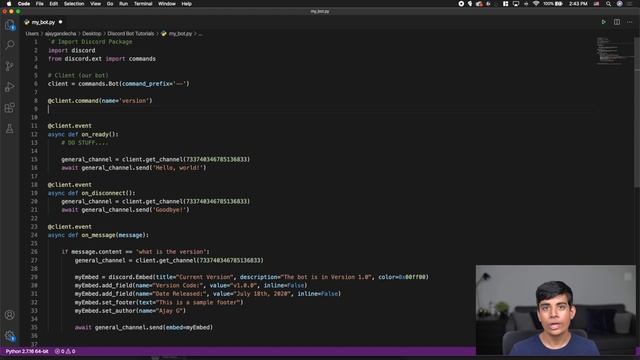Click 'Hello, world!' string literal

tap(178, 168)
